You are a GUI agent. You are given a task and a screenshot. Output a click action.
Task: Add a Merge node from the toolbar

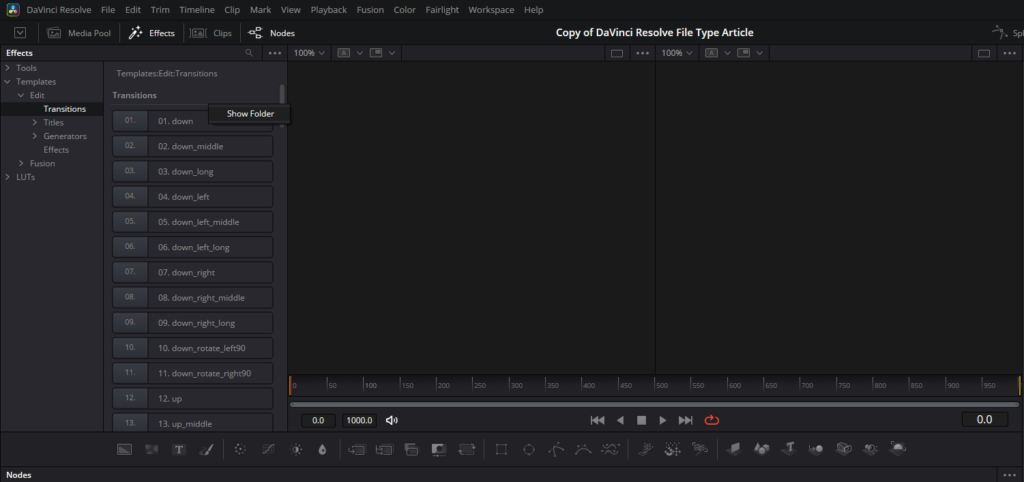357,449
